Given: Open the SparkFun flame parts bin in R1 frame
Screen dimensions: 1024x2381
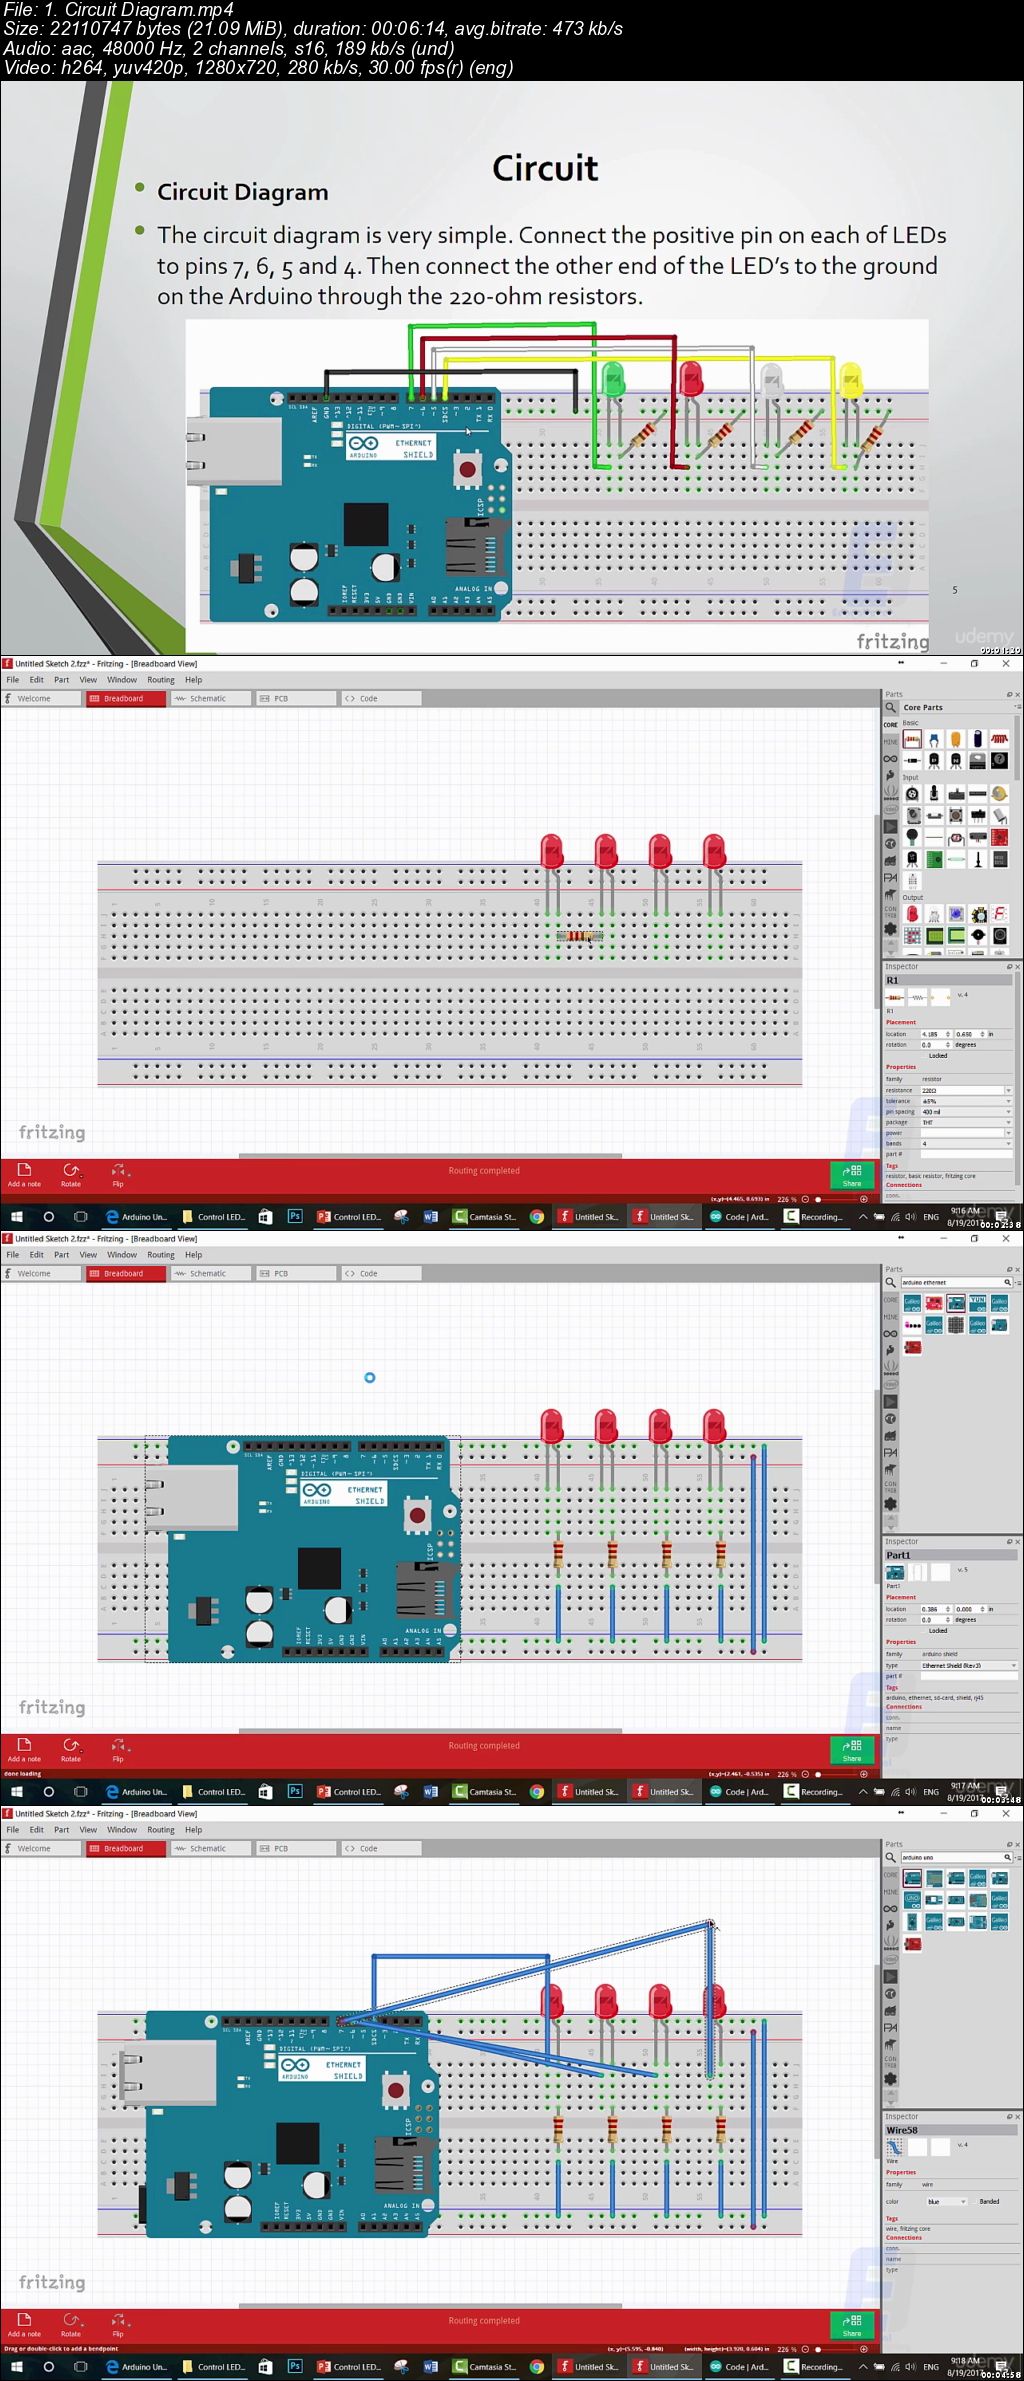Looking at the screenshot, I should [890, 775].
